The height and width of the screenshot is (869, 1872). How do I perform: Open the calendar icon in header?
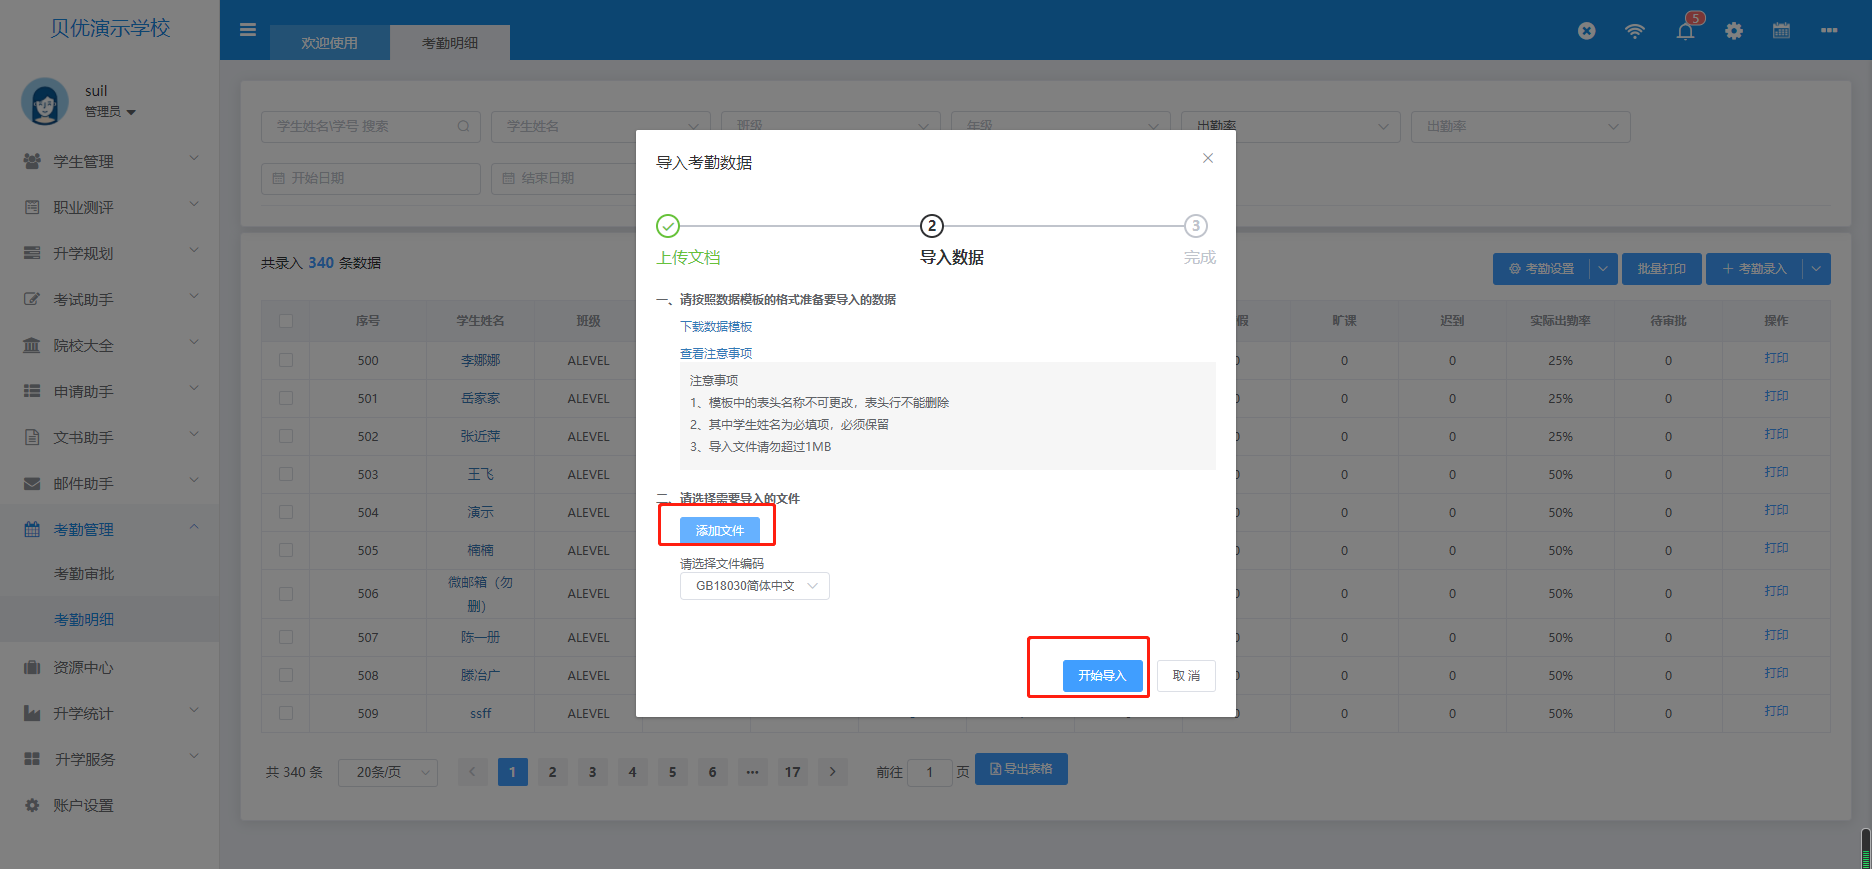point(1781,30)
